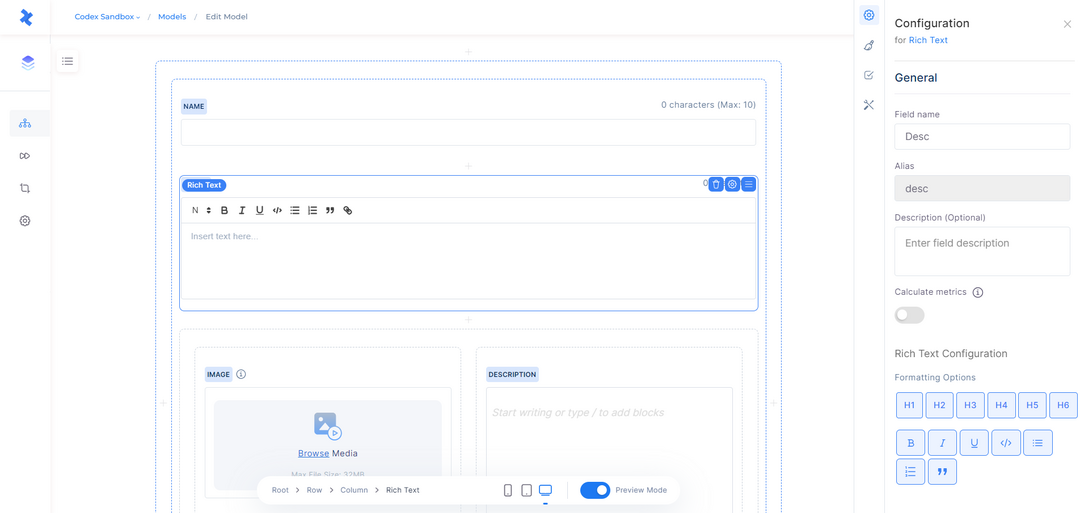The image size is (1080, 513).
Task: Toggle H5 formatting option
Action: click(x=1032, y=406)
